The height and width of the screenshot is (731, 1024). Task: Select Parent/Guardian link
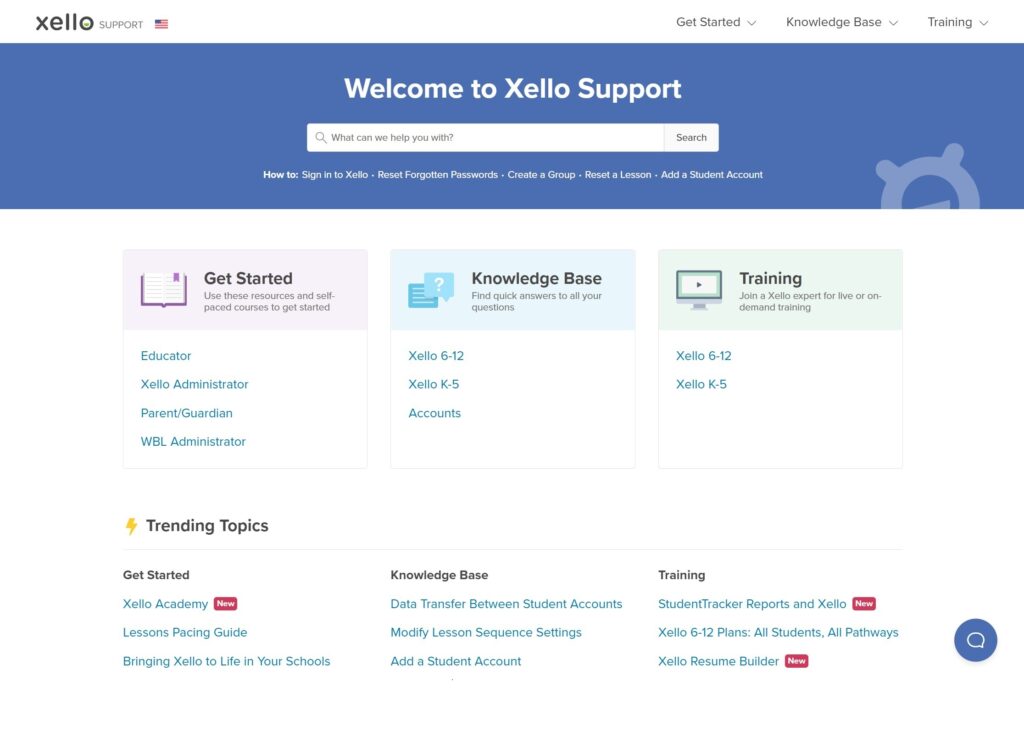click(187, 414)
